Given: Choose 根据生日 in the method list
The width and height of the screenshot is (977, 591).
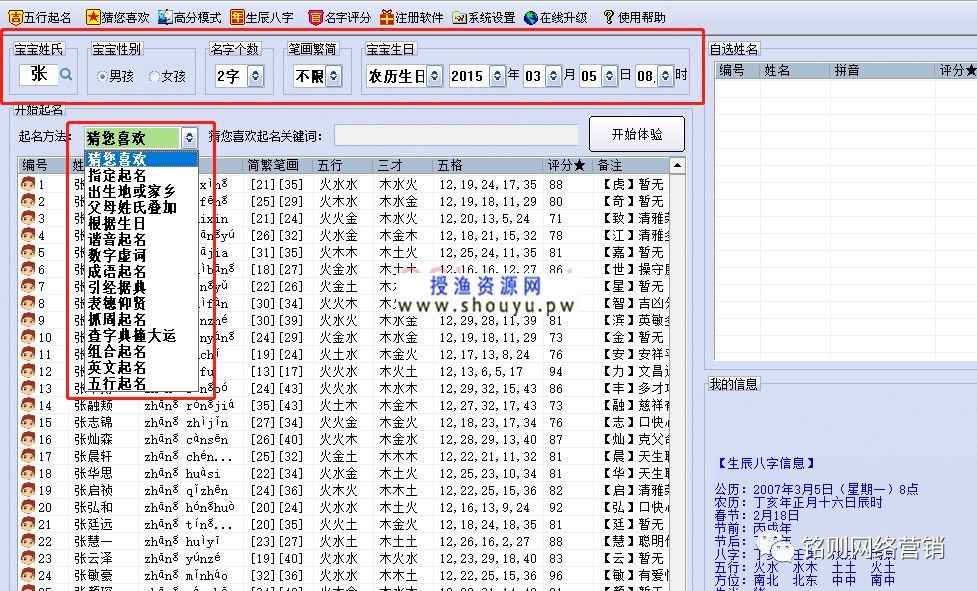Looking at the screenshot, I should (141, 223).
